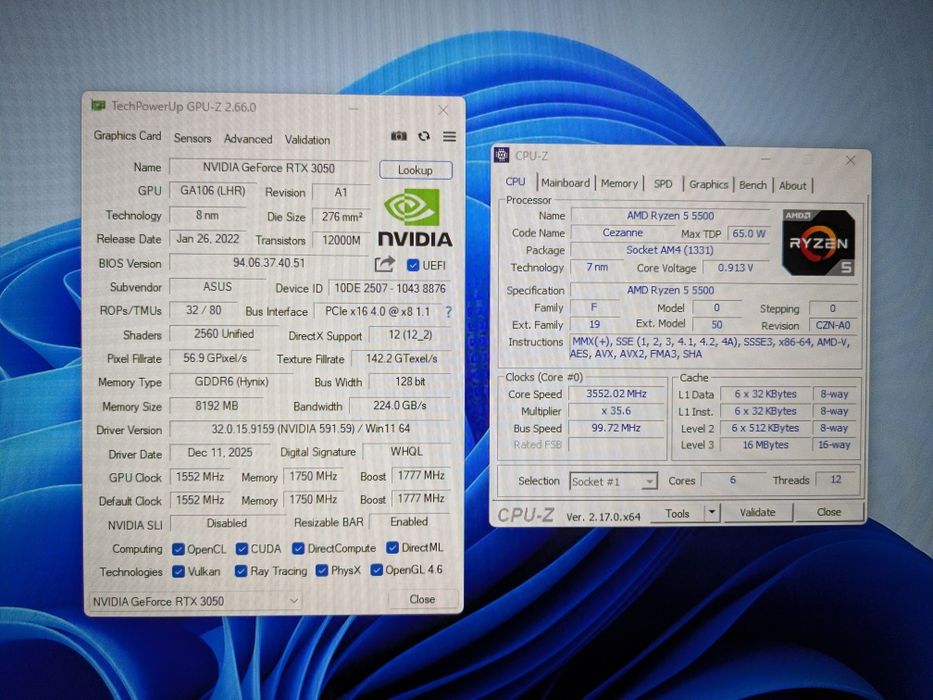
Task: Toggle the CUDA checkbox
Action: click(241, 548)
